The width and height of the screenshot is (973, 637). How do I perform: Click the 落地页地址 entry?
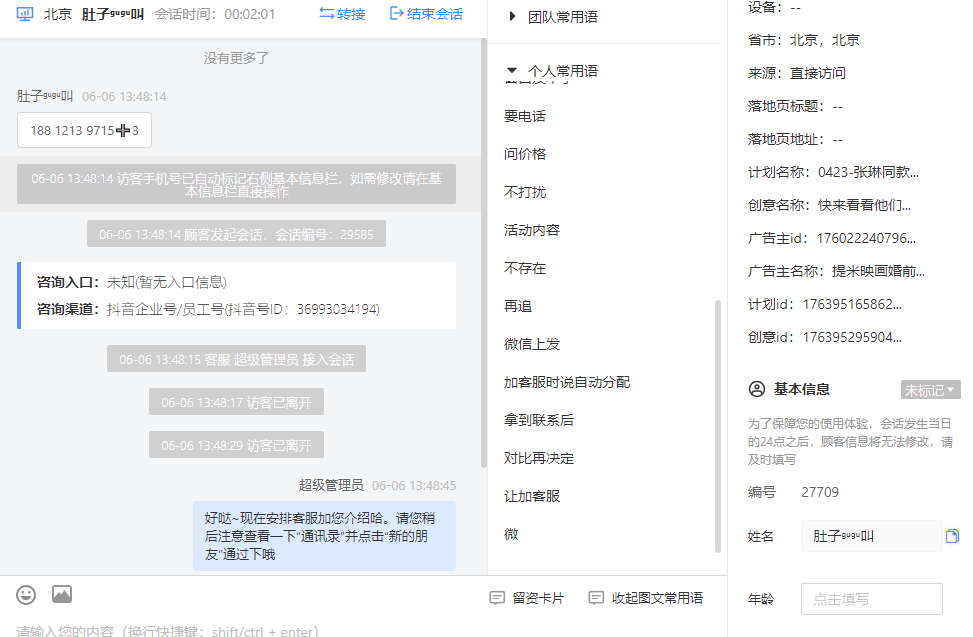coord(795,140)
